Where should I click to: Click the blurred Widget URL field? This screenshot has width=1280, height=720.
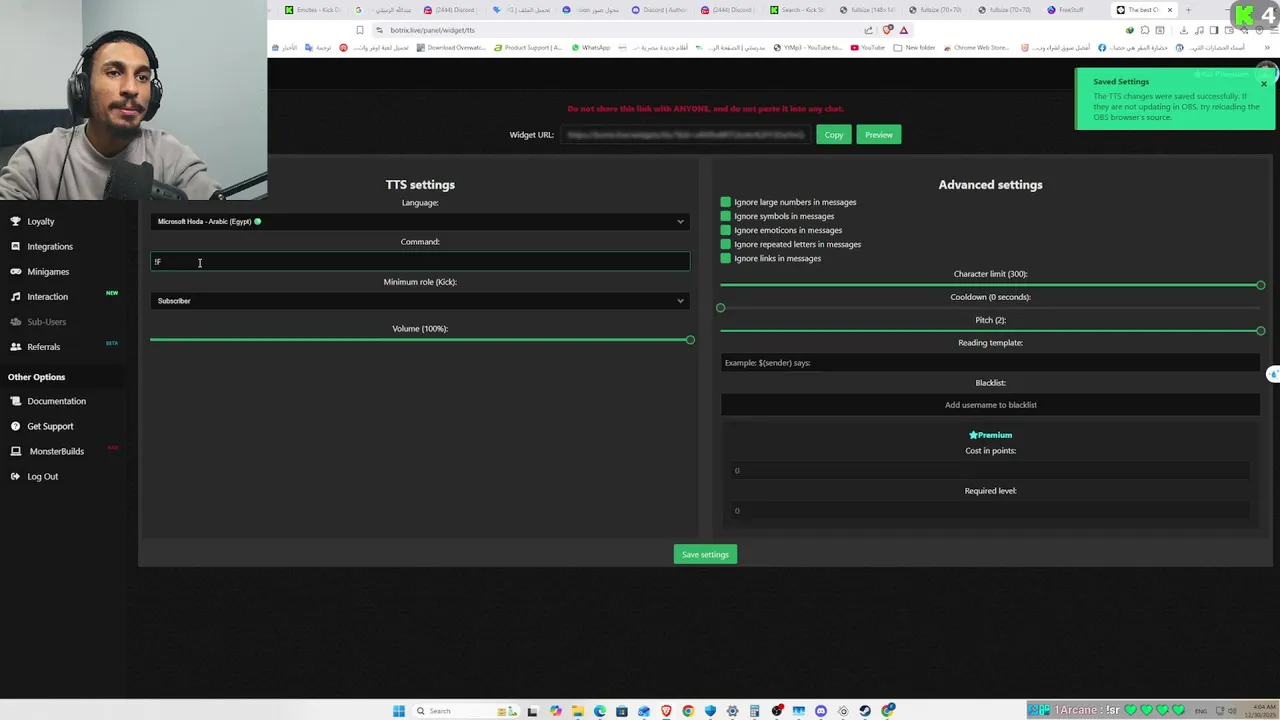tap(685, 134)
